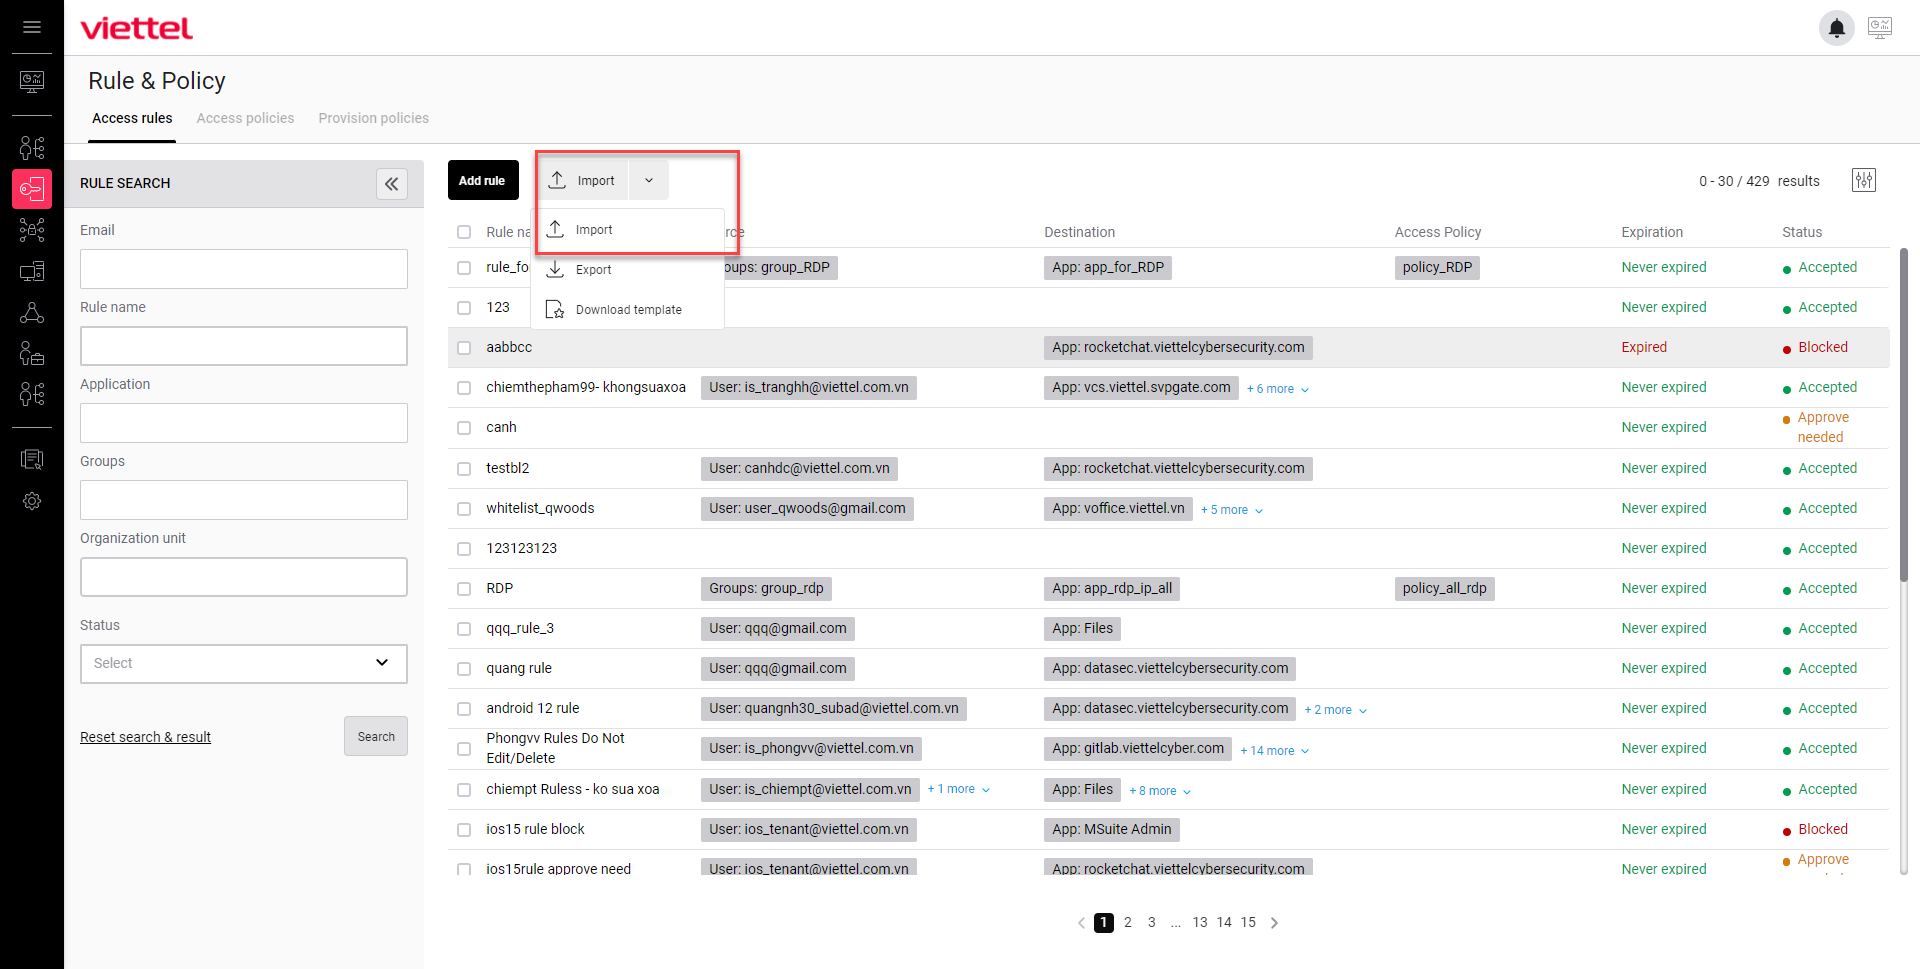
Task: Sort by Expiration column header
Action: tap(1652, 232)
